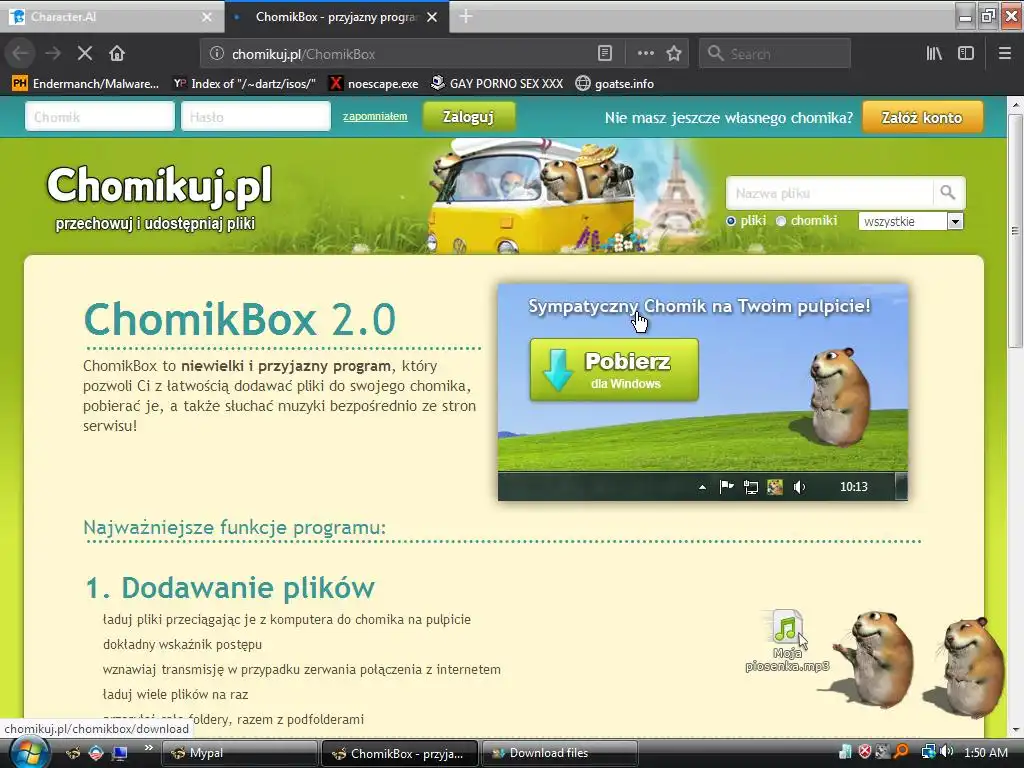Click the text ładuj wiele plików na raz
Image resolution: width=1024 pixels, height=768 pixels.
coord(175,694)
